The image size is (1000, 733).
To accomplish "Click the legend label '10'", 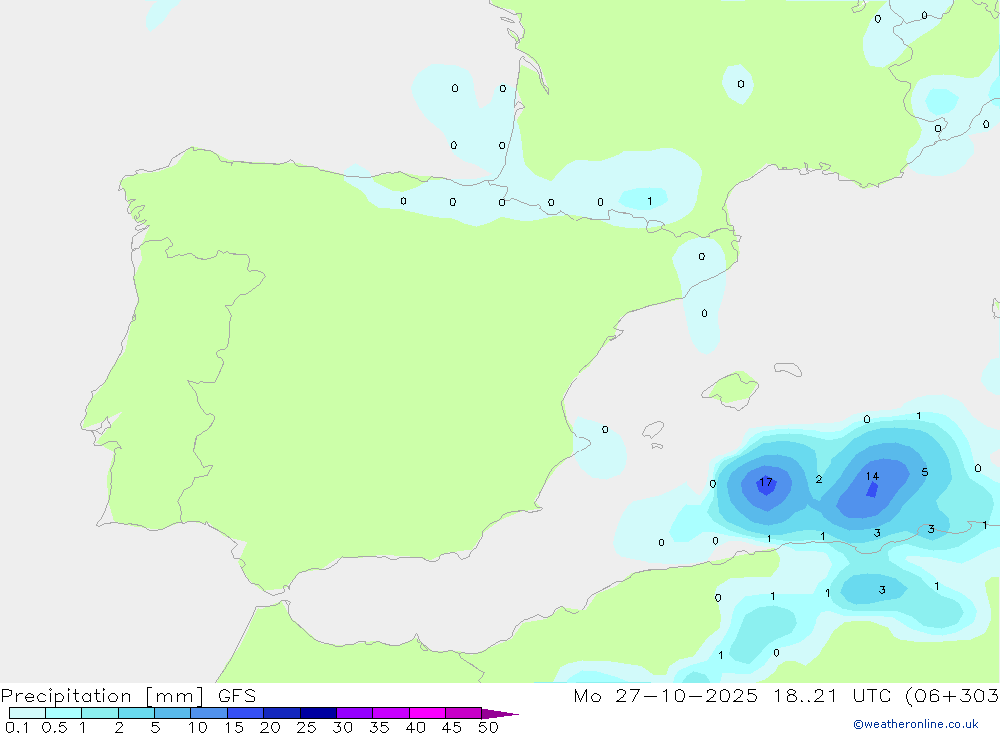I will coord(198,727).
